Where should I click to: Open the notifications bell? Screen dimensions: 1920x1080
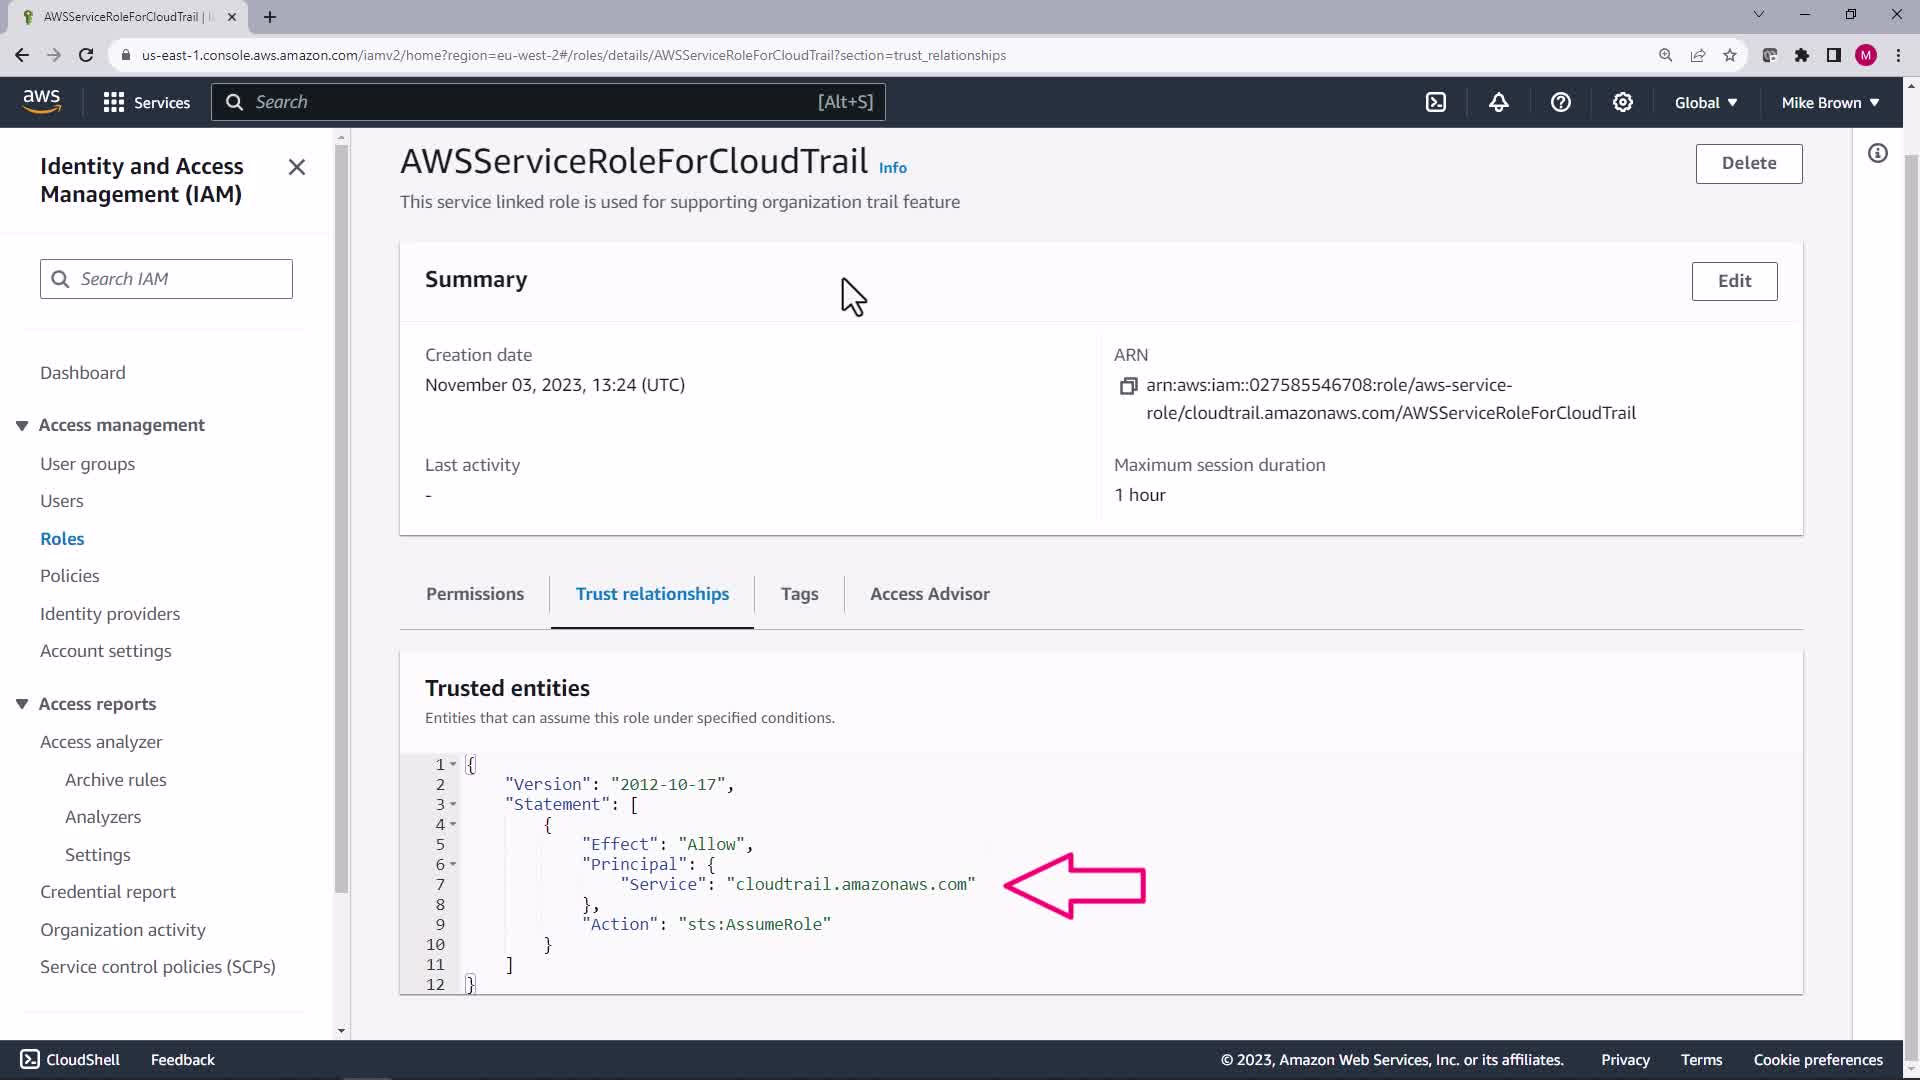tap(1498, 102)
